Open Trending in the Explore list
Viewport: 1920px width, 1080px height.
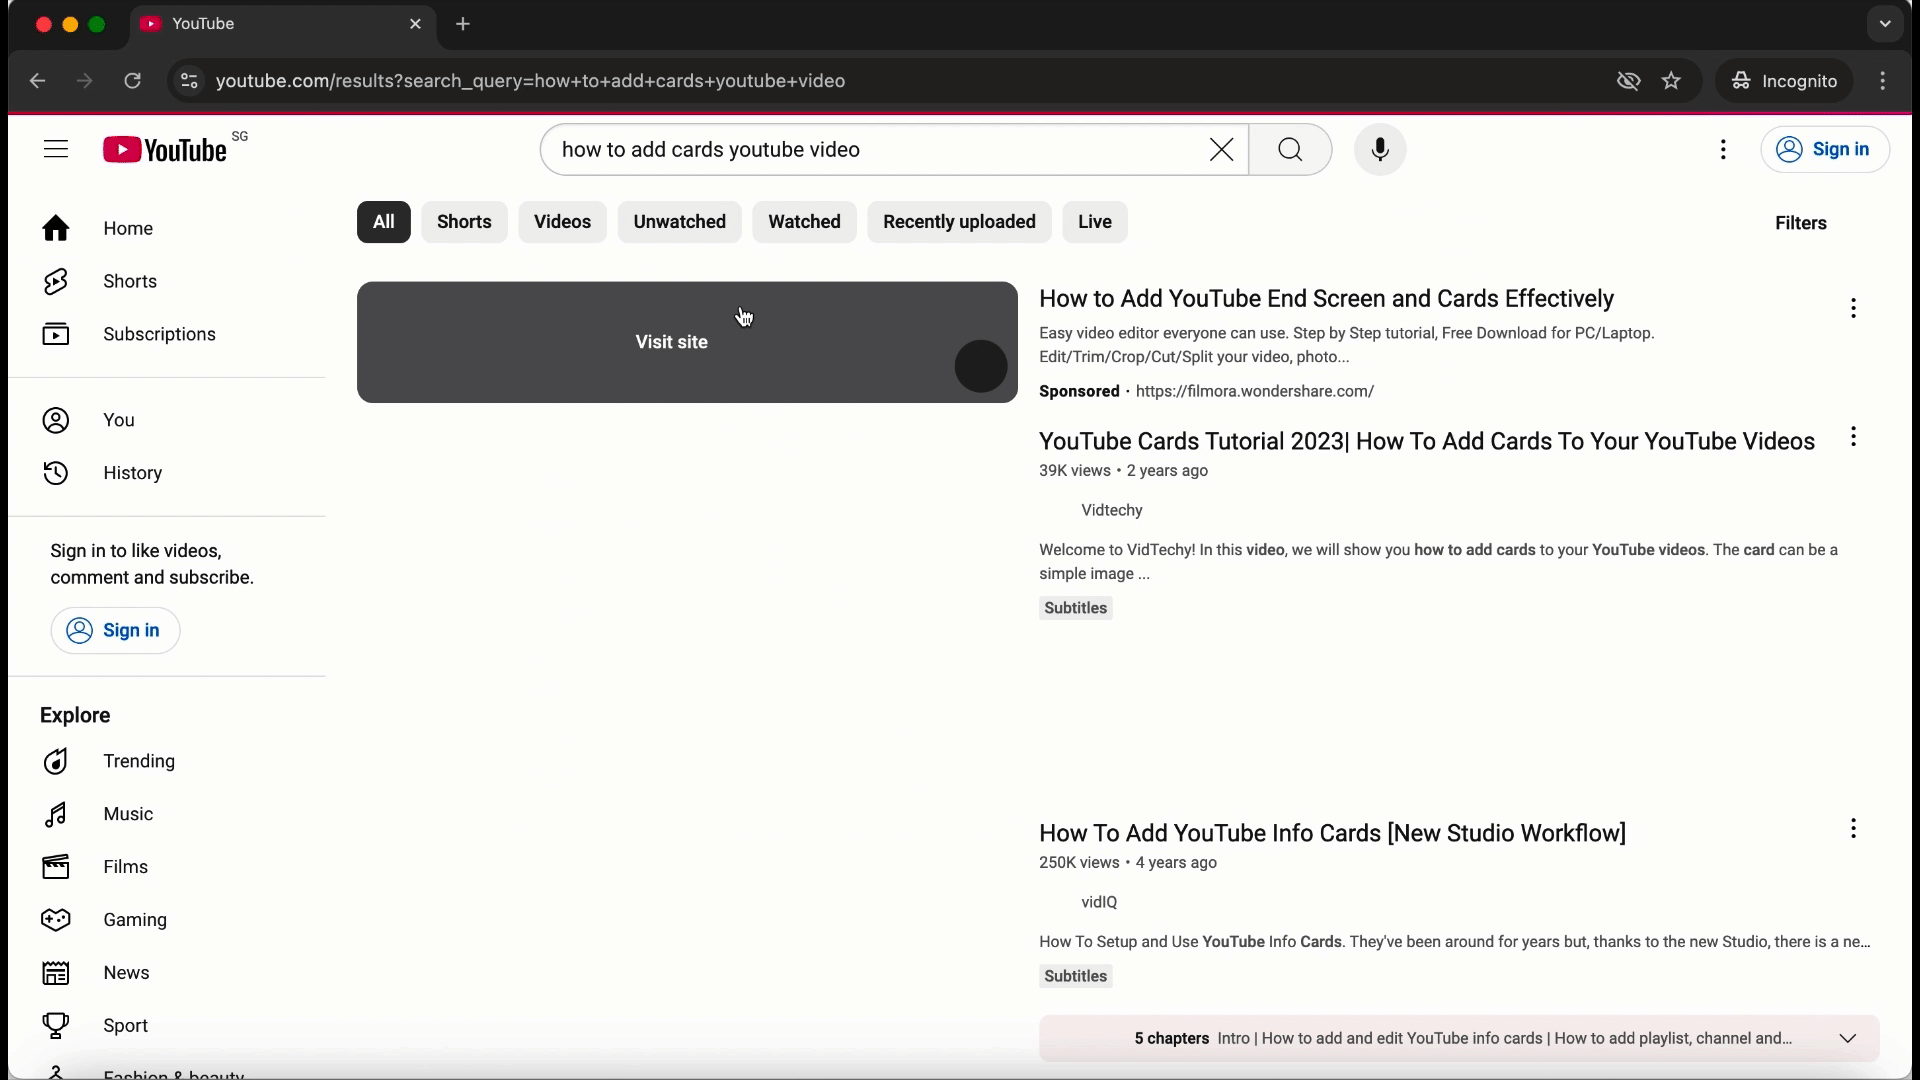pos(138,762)
